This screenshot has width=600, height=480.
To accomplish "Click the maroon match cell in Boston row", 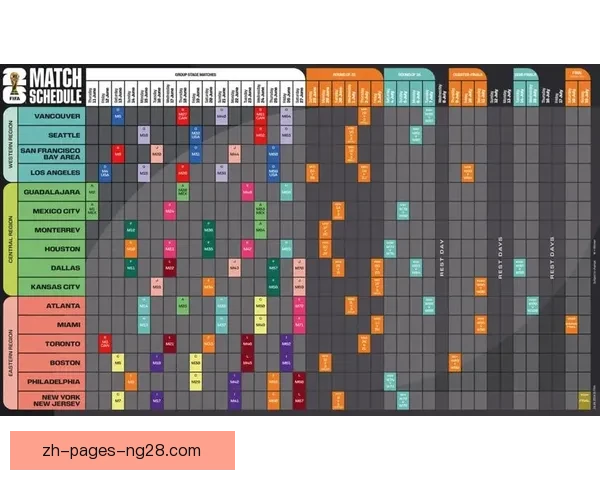I will 248,362.
